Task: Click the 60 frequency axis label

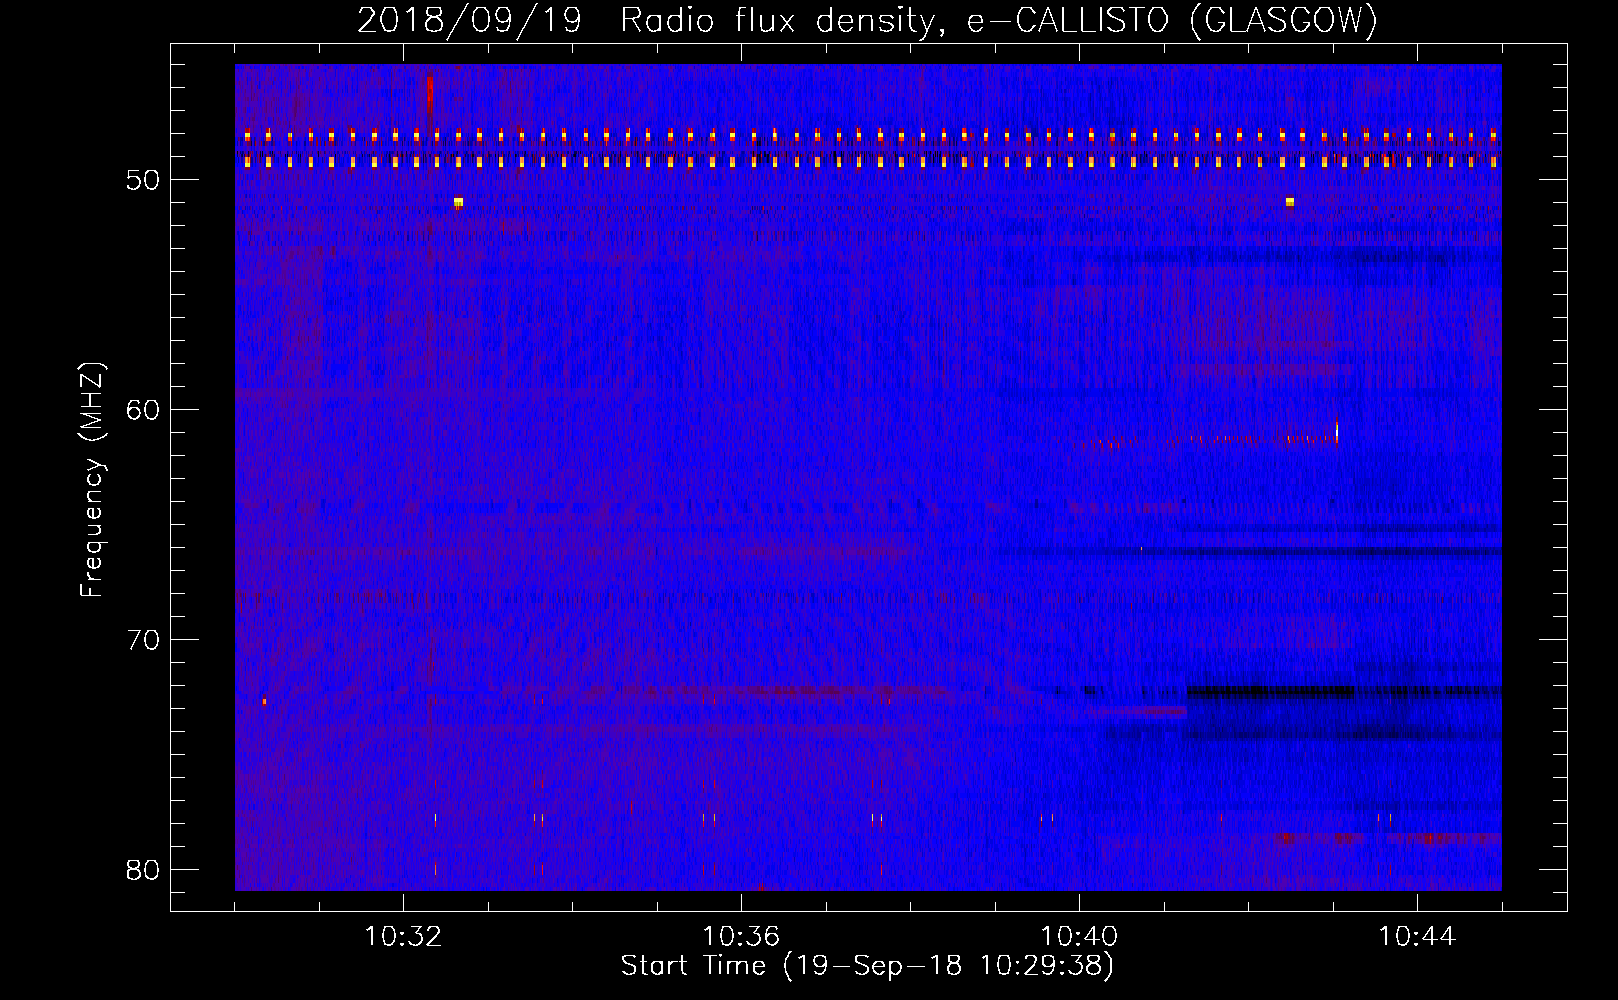Action: click(x=143, y=409)
